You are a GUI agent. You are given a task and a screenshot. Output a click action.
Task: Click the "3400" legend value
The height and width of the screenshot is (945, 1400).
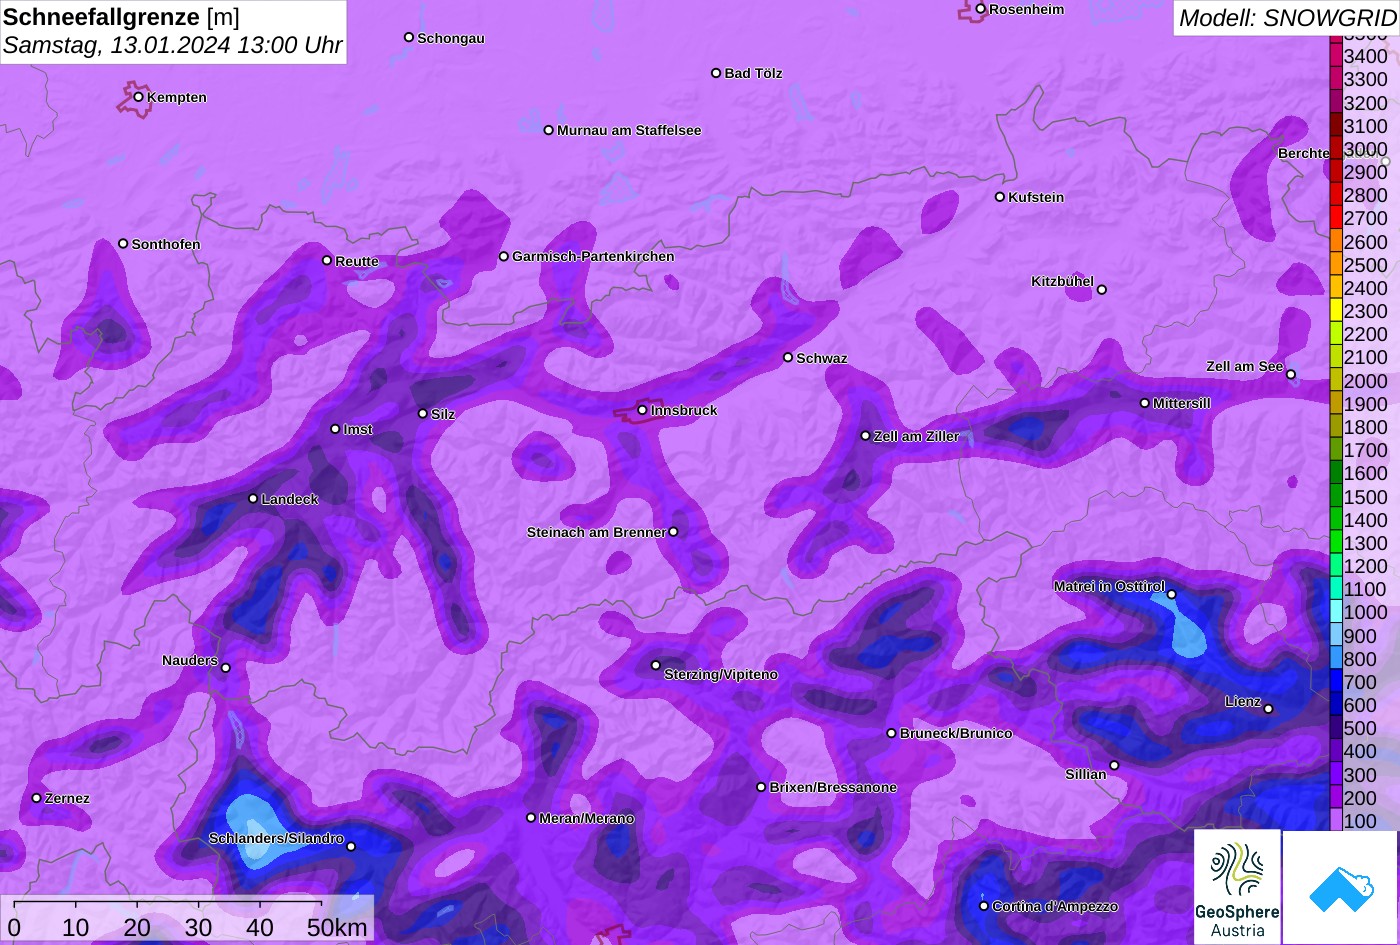(x=1366, y=57)
